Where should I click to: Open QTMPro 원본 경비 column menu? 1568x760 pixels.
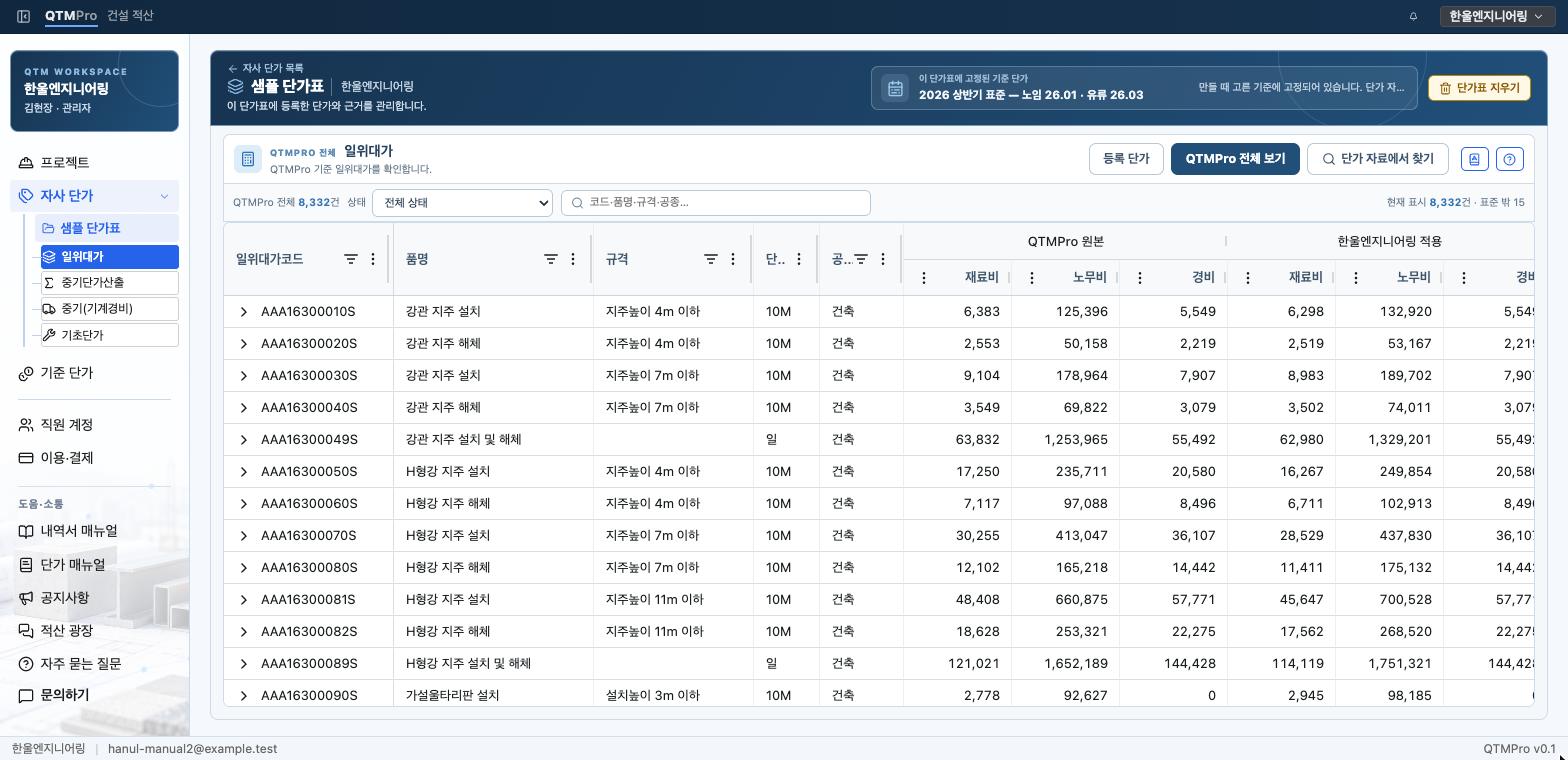[1140, 277]
